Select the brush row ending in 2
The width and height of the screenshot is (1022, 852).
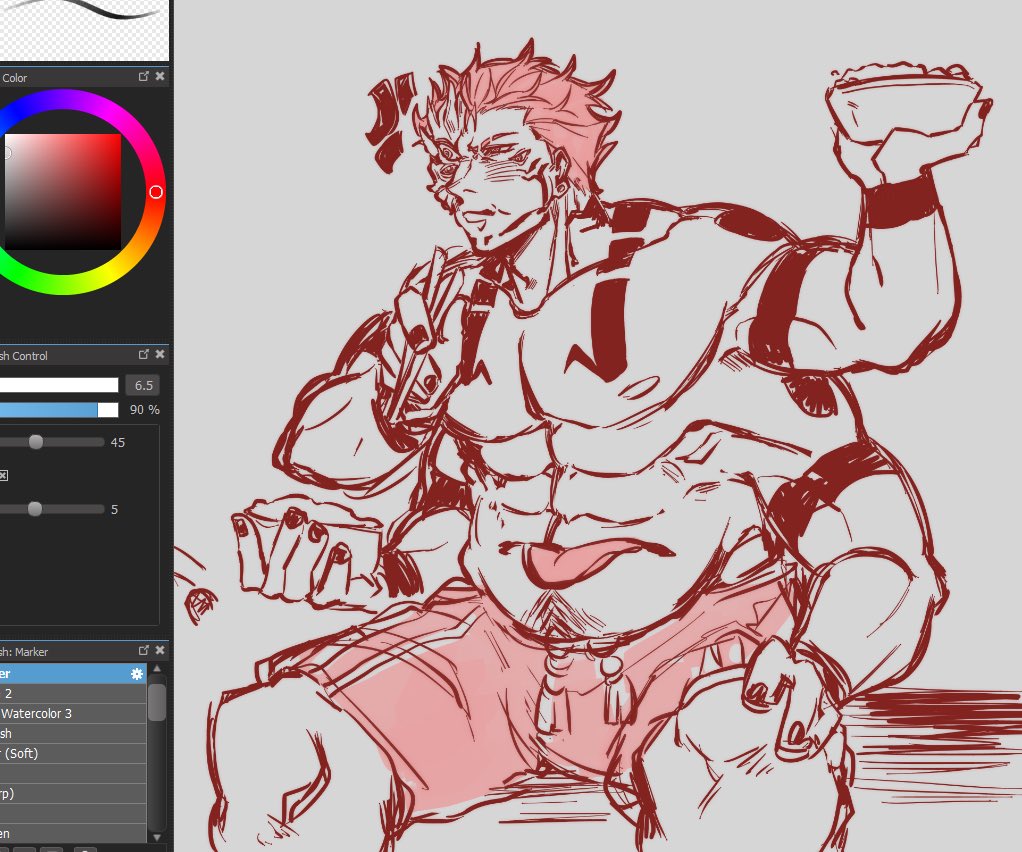73,694
